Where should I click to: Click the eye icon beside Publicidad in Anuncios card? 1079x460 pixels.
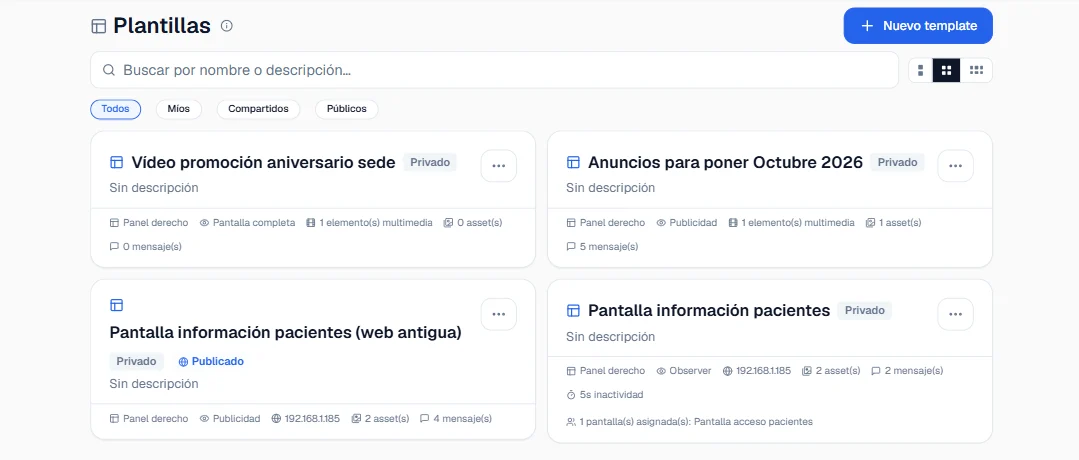[661, 223]
